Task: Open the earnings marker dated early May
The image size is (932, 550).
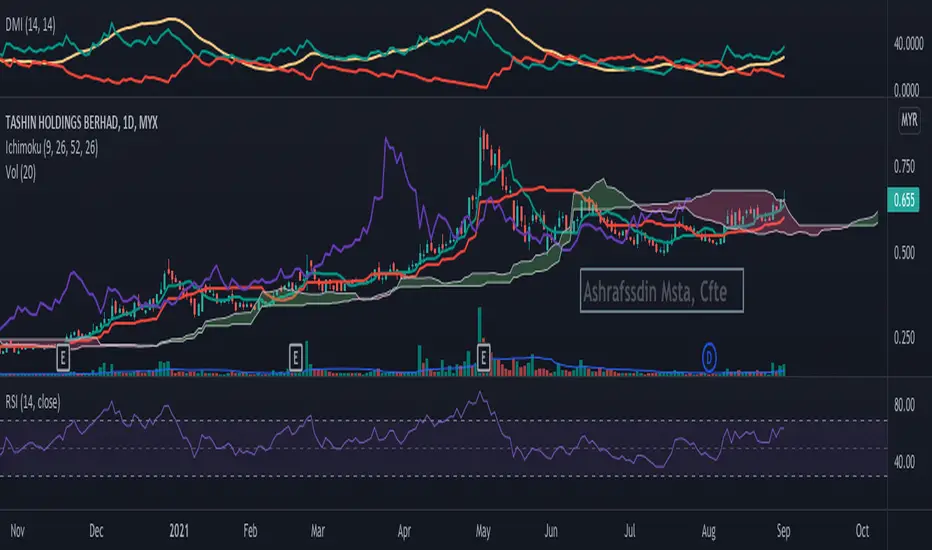Action: [x=483, y=358]
